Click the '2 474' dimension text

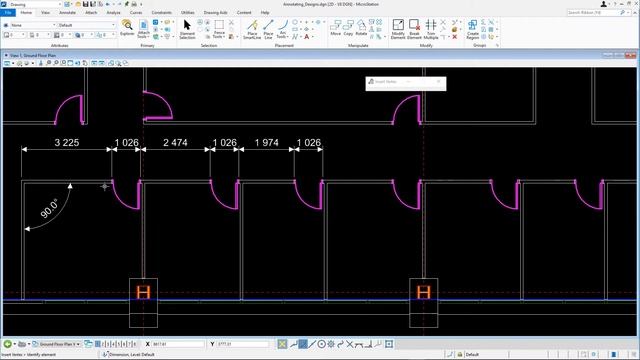pyautogui.click(x=175, y=142)
